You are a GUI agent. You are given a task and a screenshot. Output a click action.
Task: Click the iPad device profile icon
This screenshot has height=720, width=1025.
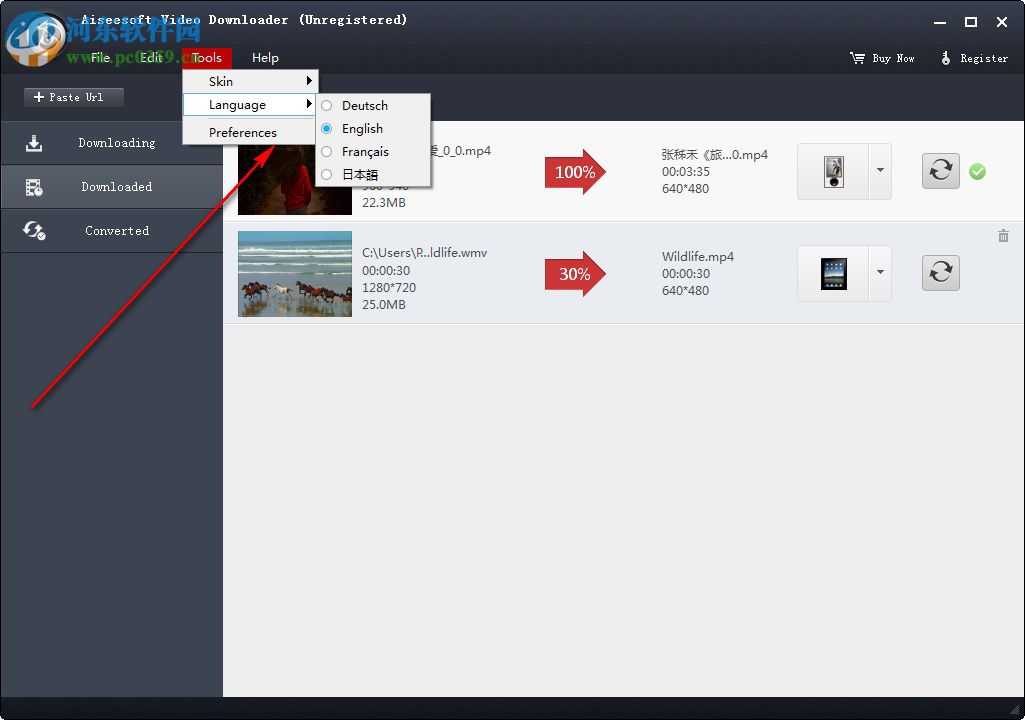point(837,272)
